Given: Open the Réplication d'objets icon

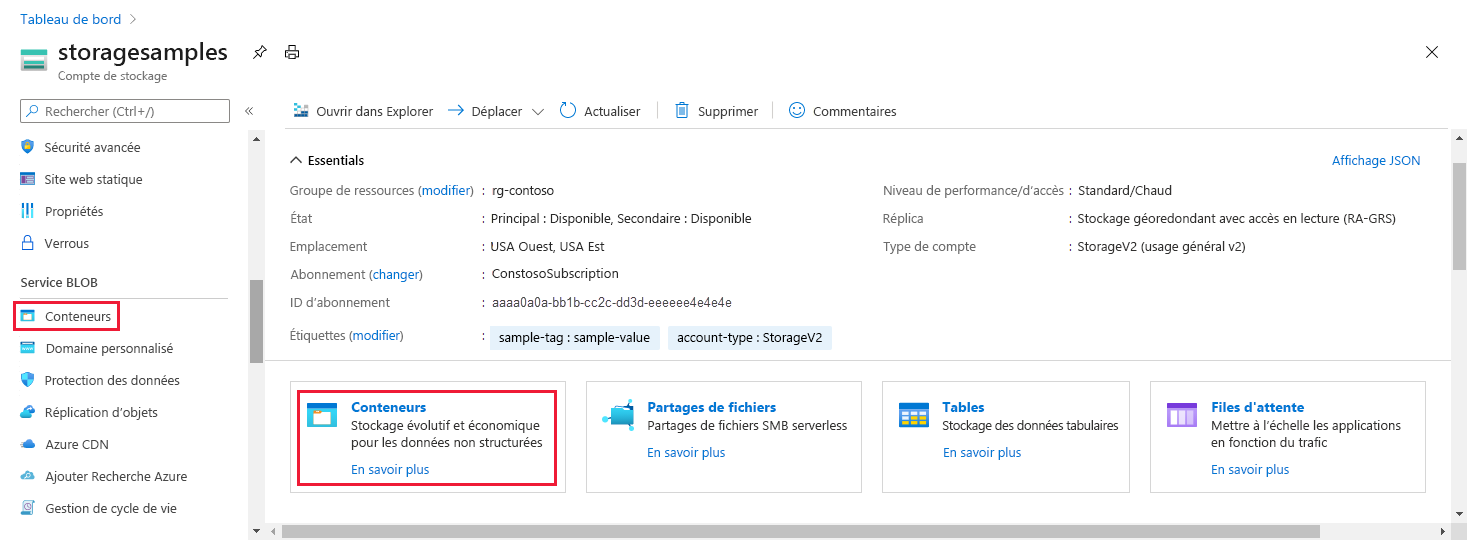Looking at the screenshot, I should pyautogui.click(x=28, y=412).
